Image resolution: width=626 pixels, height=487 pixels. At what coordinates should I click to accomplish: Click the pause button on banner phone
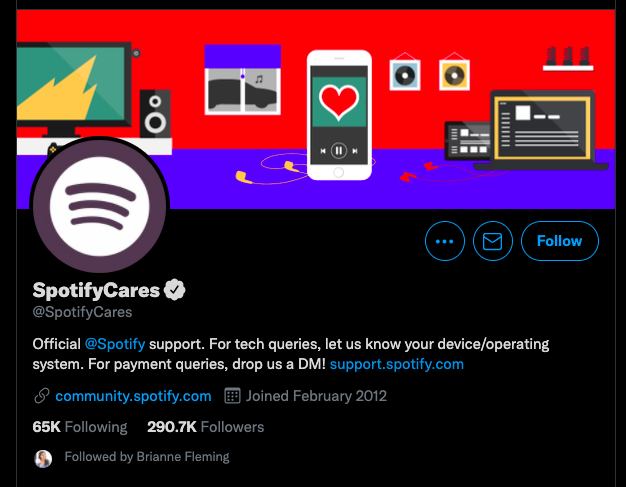[x=339, y=151]
